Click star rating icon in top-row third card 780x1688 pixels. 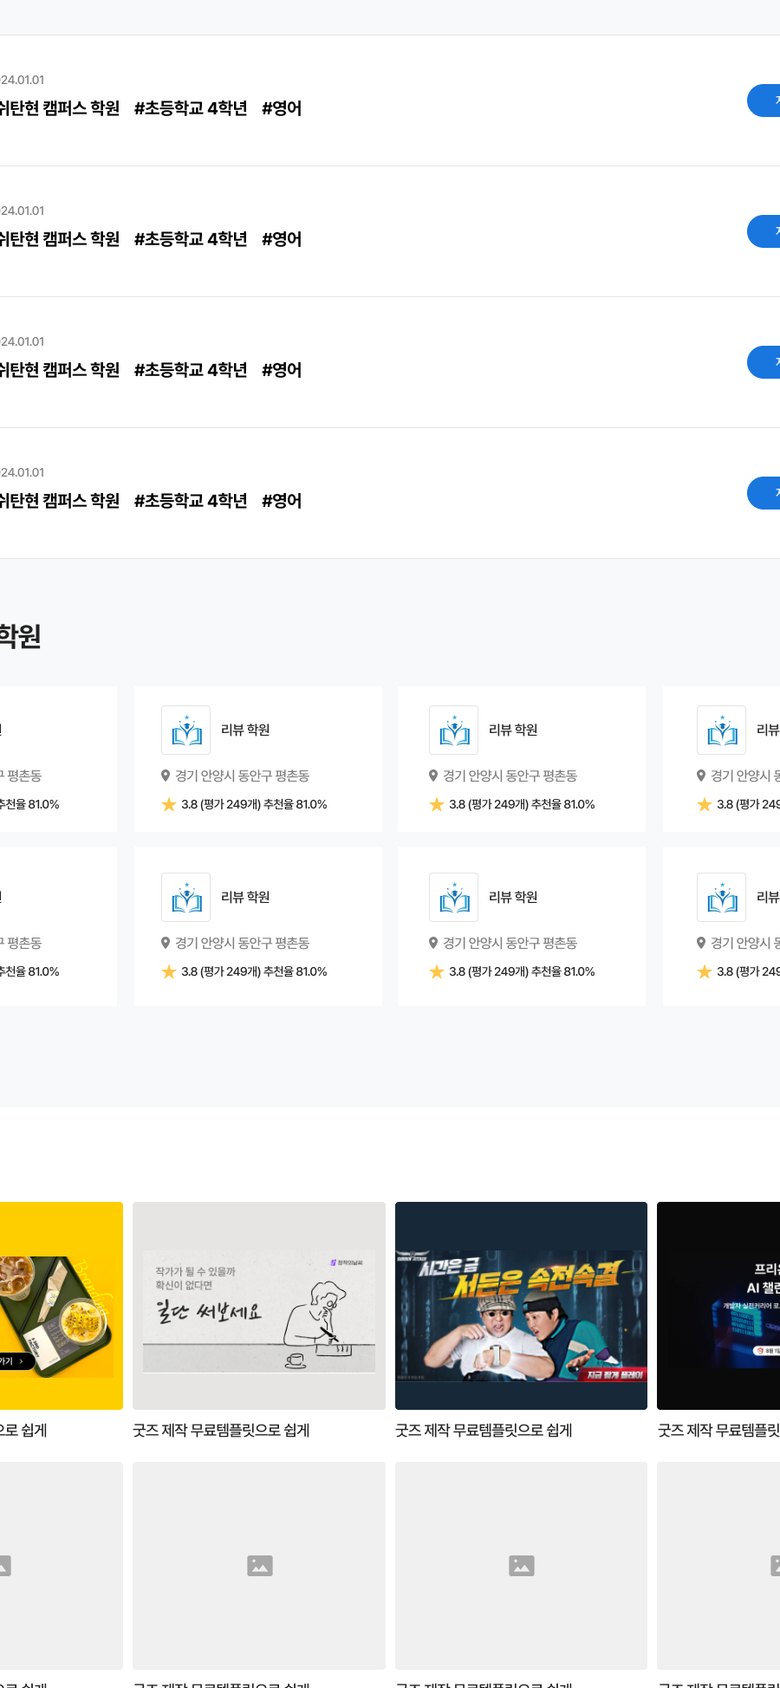[437, 804]
